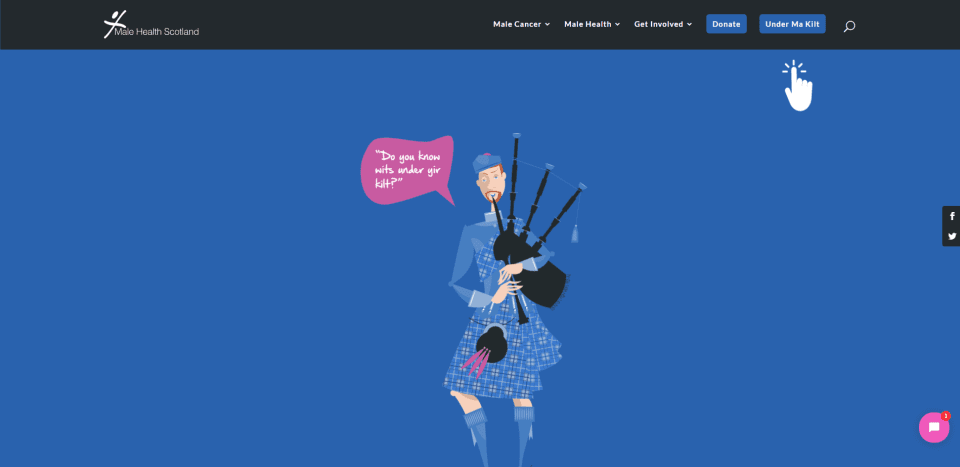Screen dimensions: 960x467
Task: Click the Male Health Scotland logo
Action: click(x=151, y=24)
